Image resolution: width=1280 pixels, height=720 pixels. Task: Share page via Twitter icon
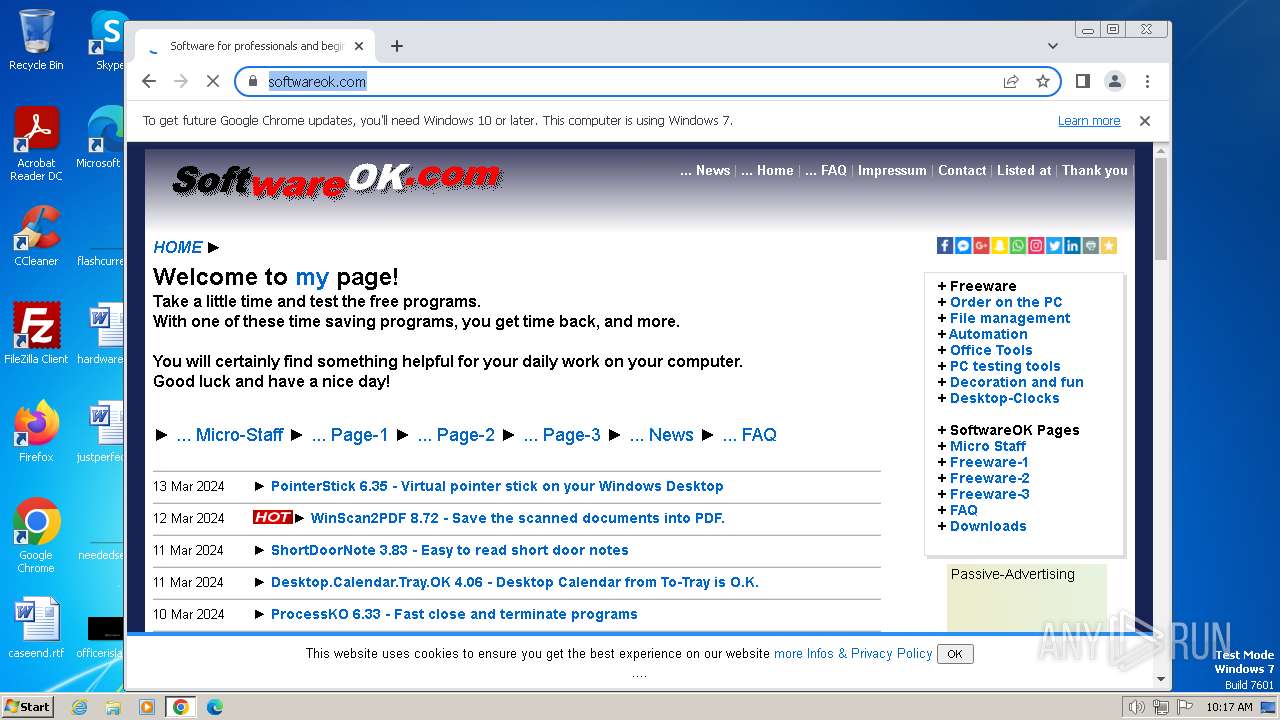(x=1054, y=246)
